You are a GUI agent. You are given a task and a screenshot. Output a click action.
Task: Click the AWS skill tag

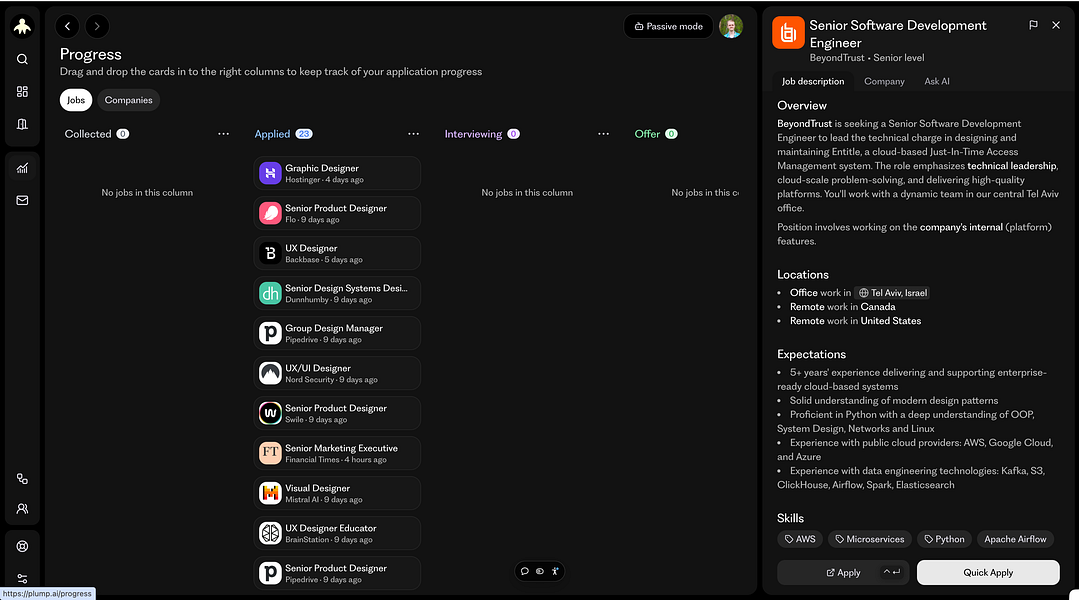tap(800, 539)
